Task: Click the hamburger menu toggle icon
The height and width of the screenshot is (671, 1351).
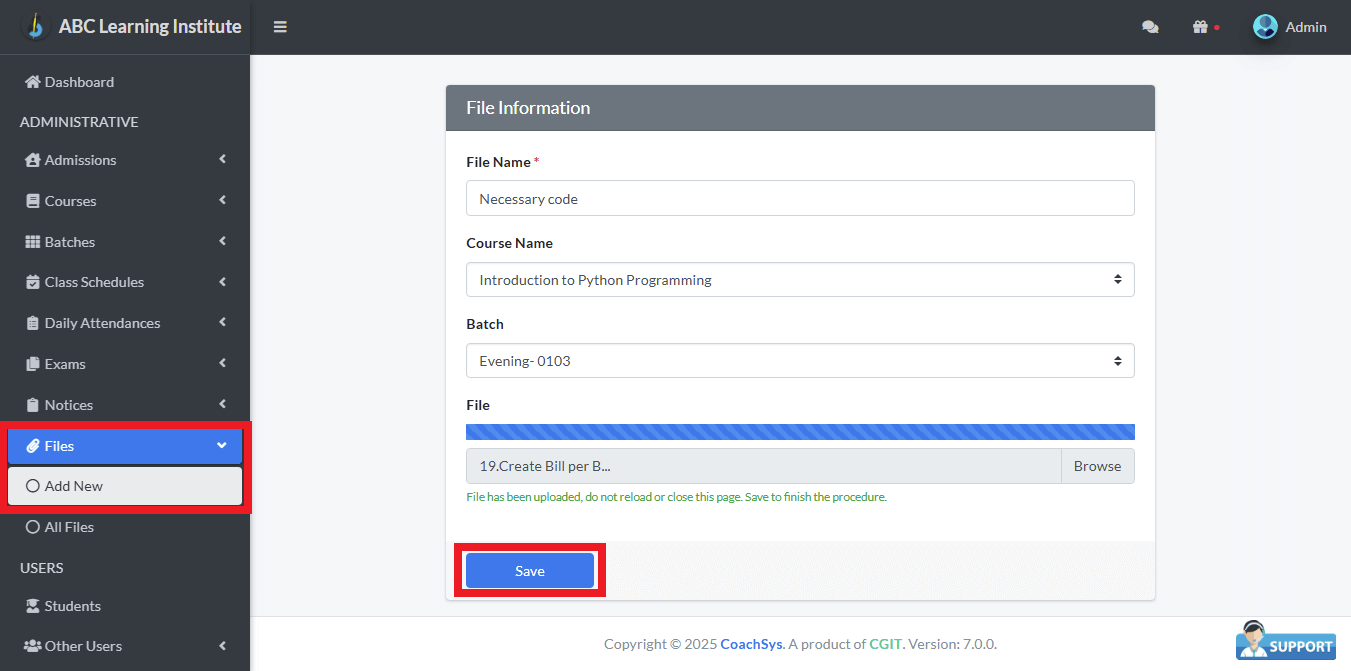Action: click(x=280, y=27)
